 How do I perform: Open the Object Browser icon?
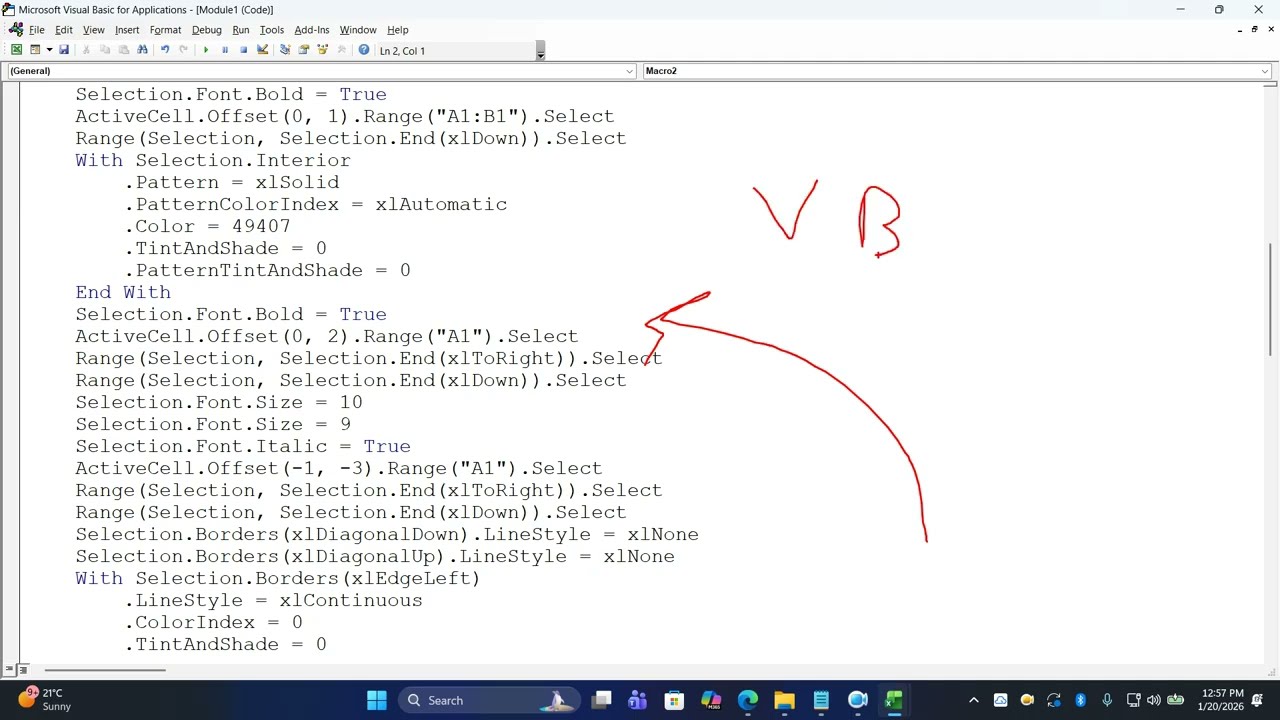[x=323, y=50]
